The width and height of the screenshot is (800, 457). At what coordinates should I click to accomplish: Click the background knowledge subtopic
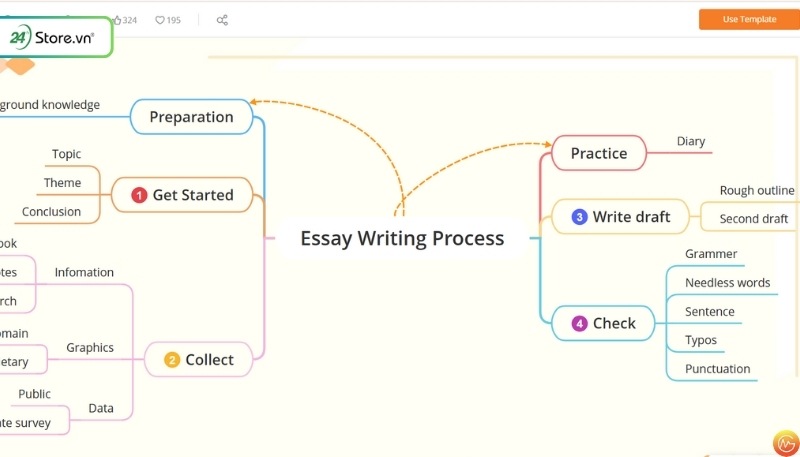[x=49, y=105]
